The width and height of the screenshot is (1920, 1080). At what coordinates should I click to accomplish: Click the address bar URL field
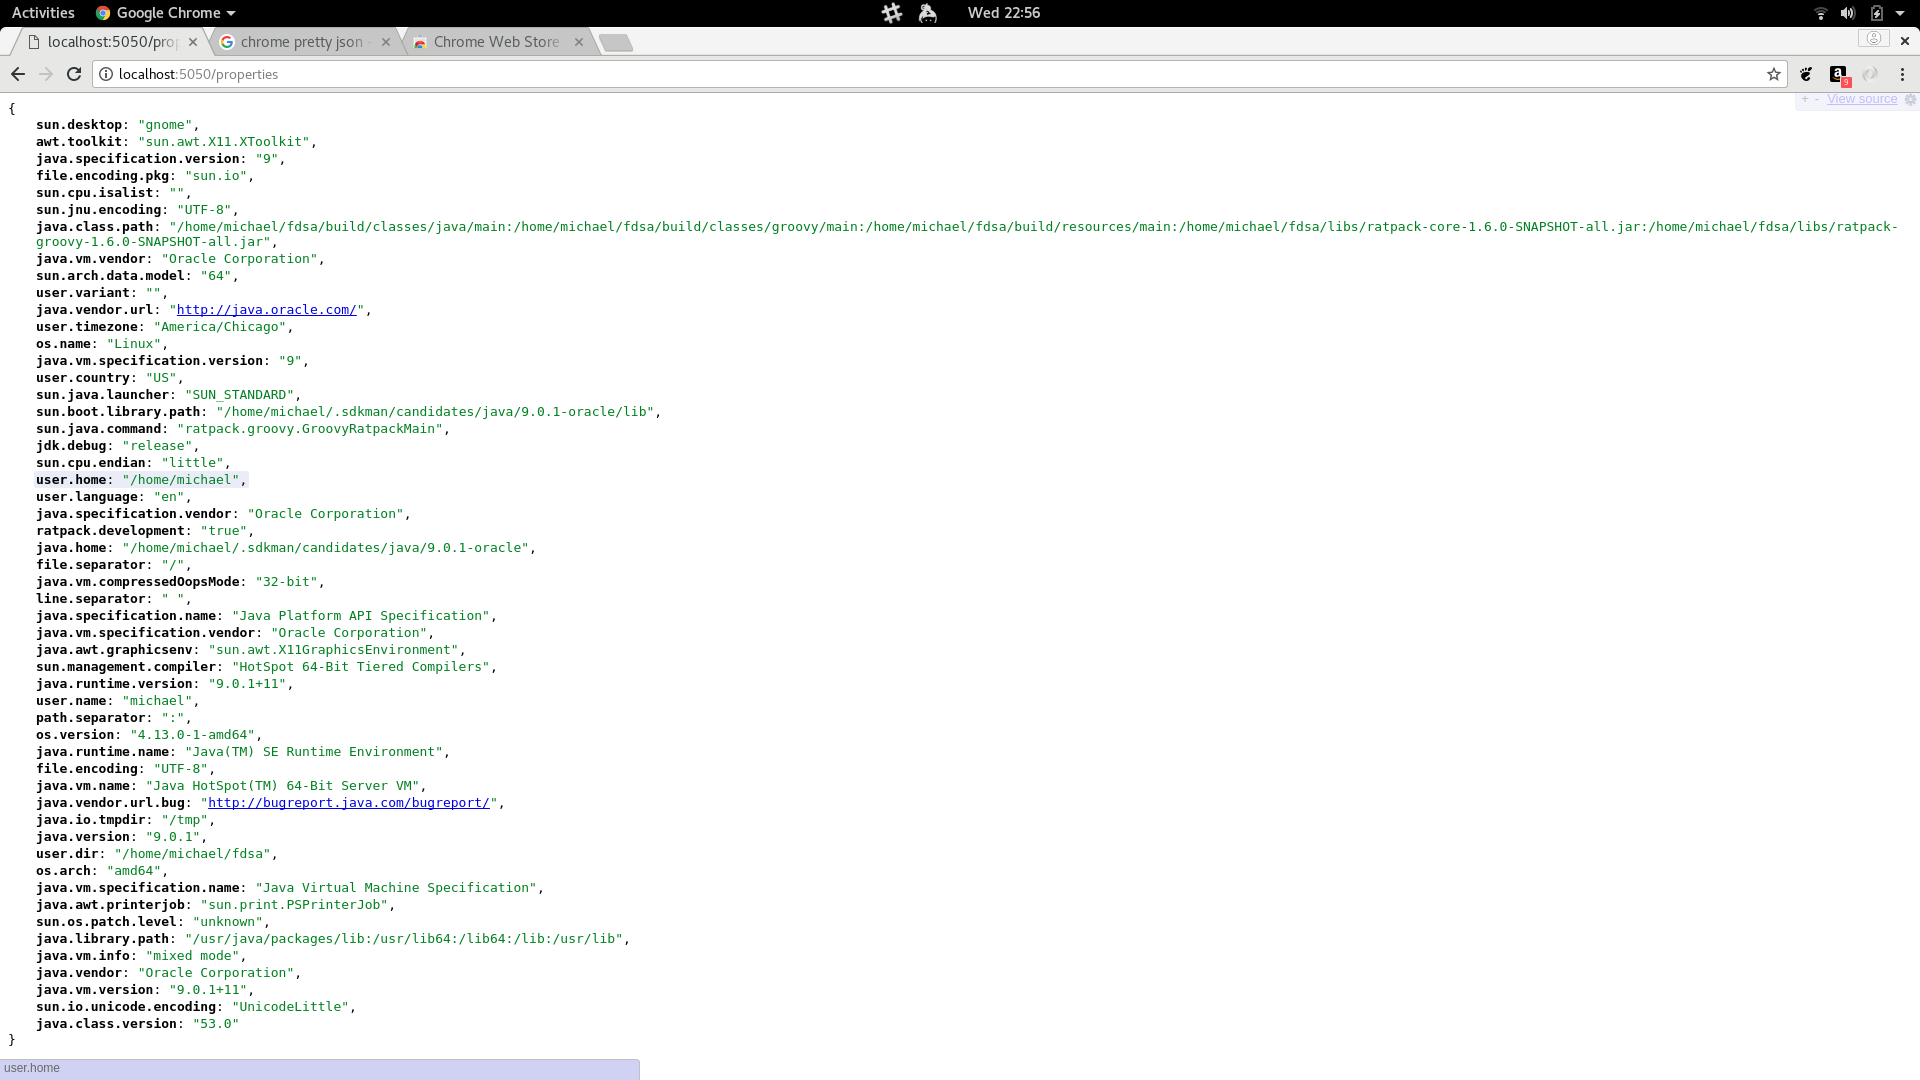point(940,74)
